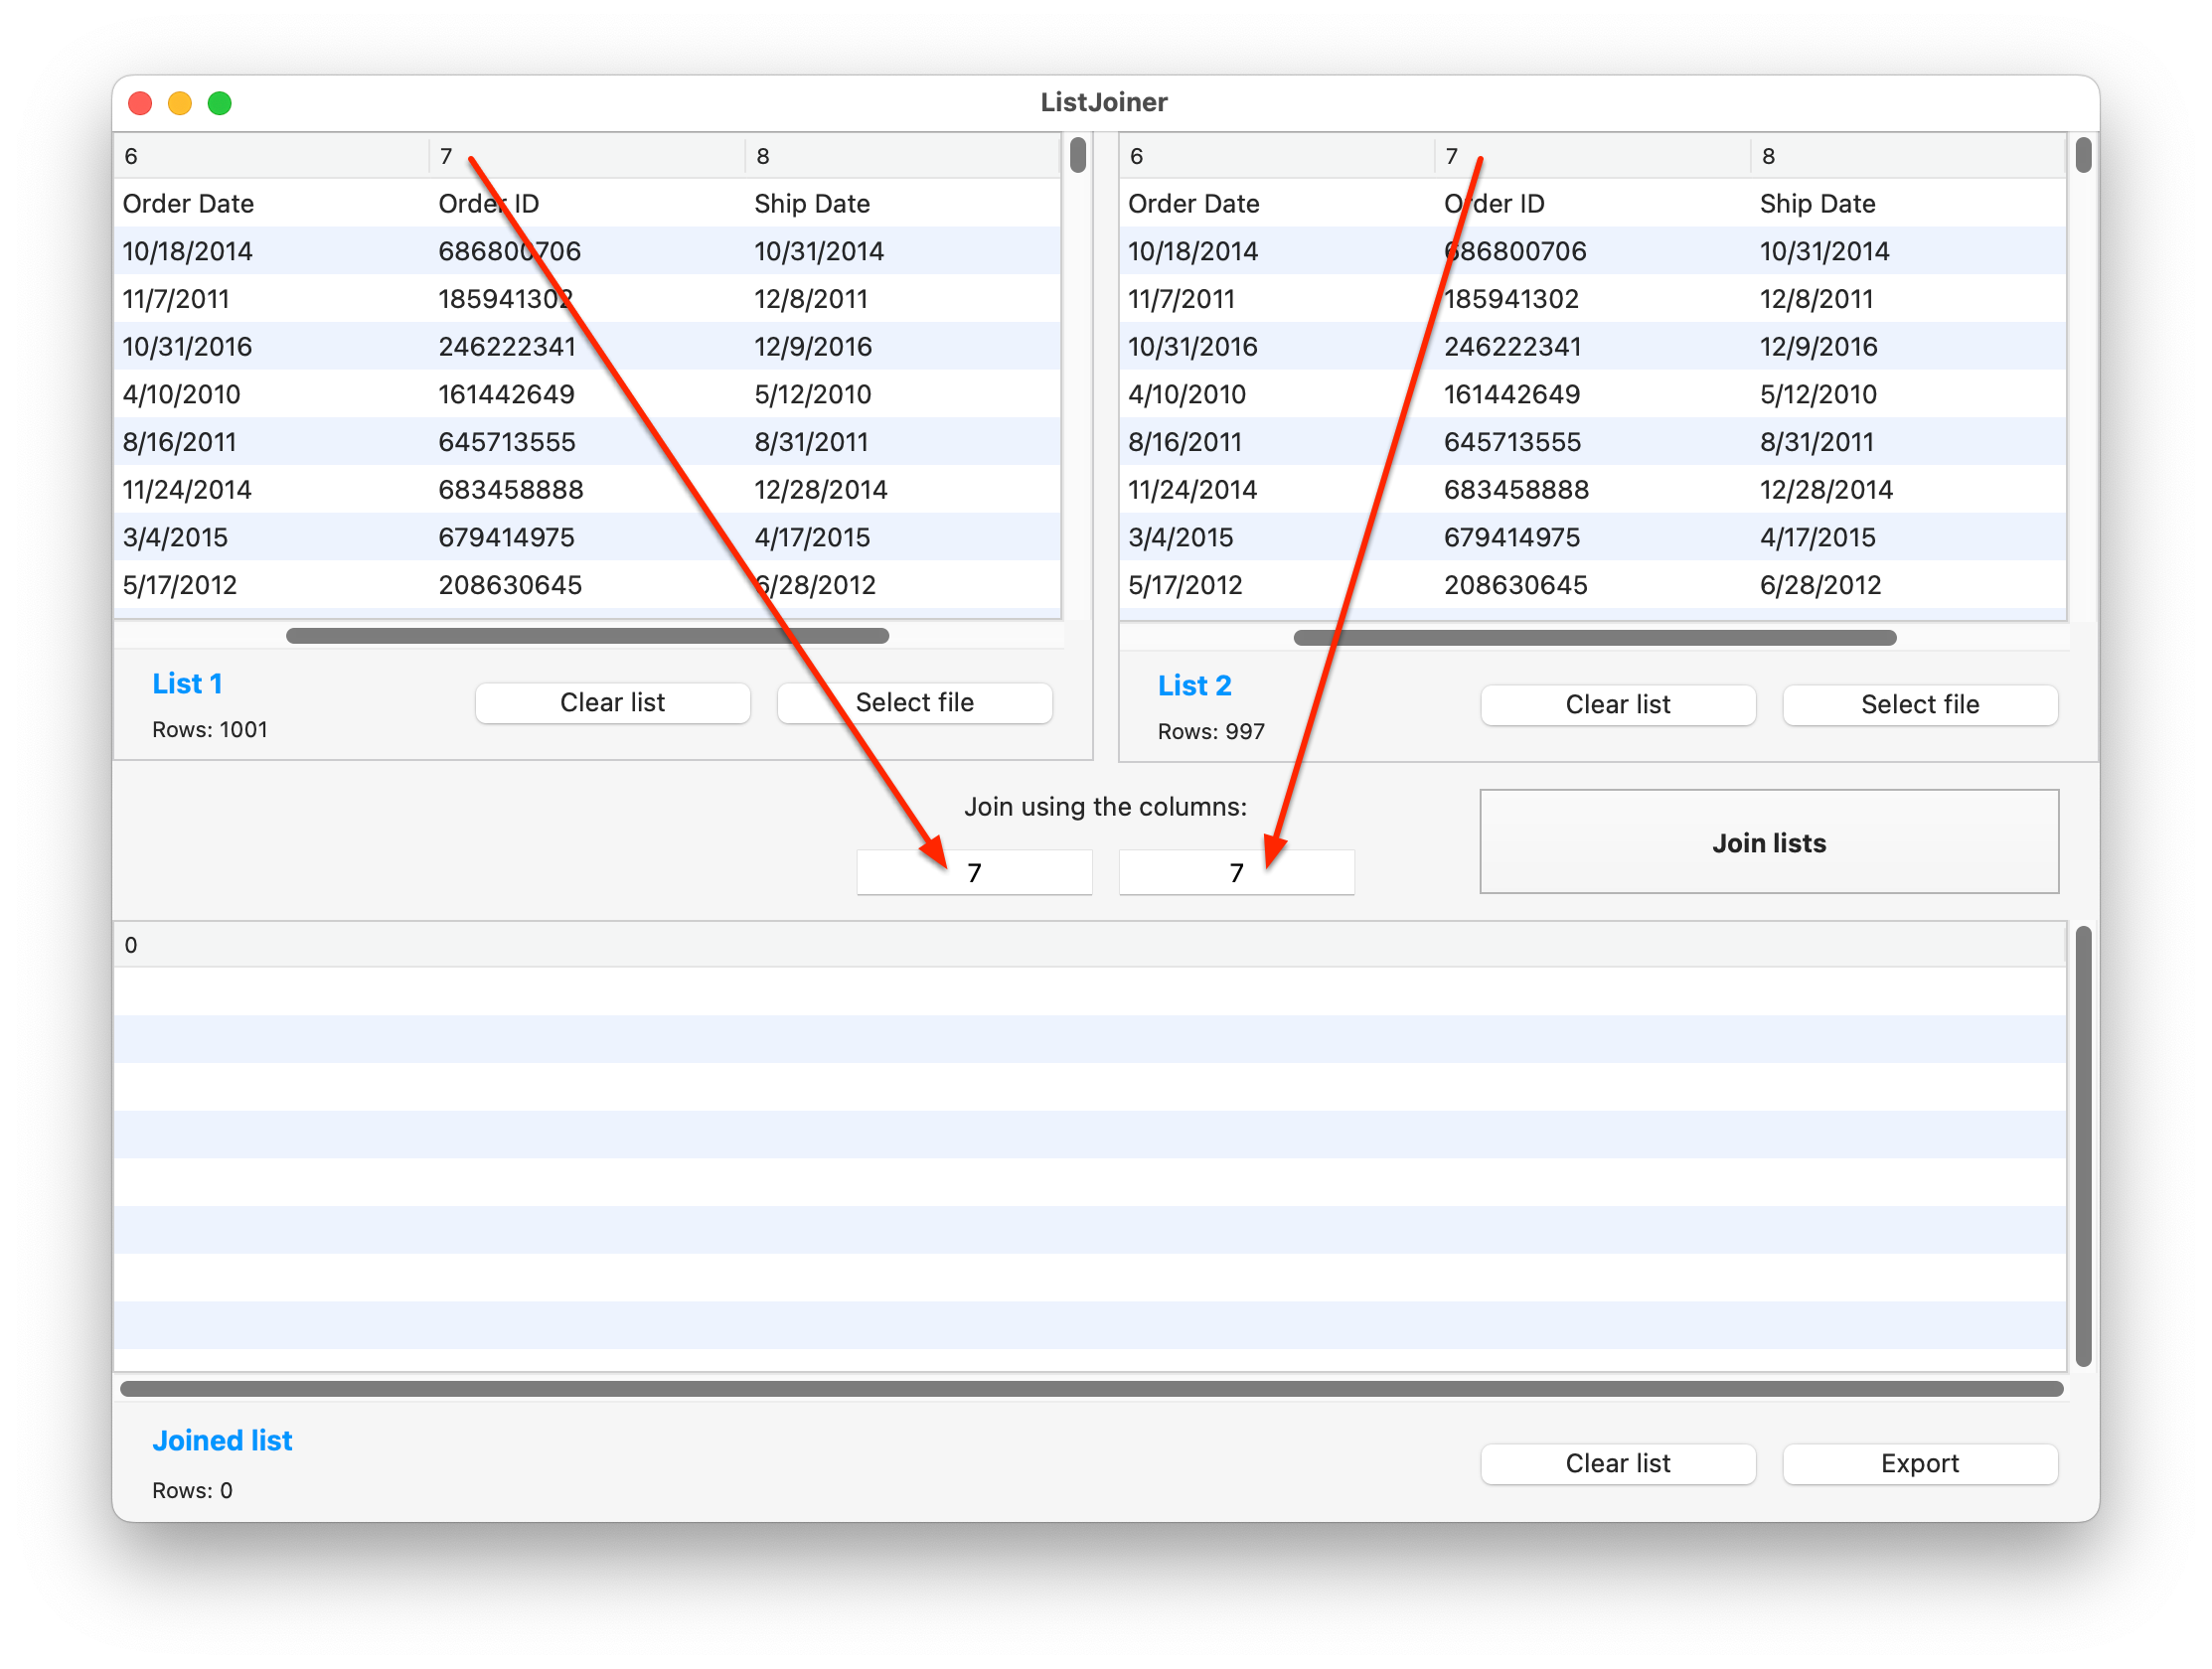The image size is (2212, 1669).
Task: Click Select file for List 1
Action: tap(913, 702)
